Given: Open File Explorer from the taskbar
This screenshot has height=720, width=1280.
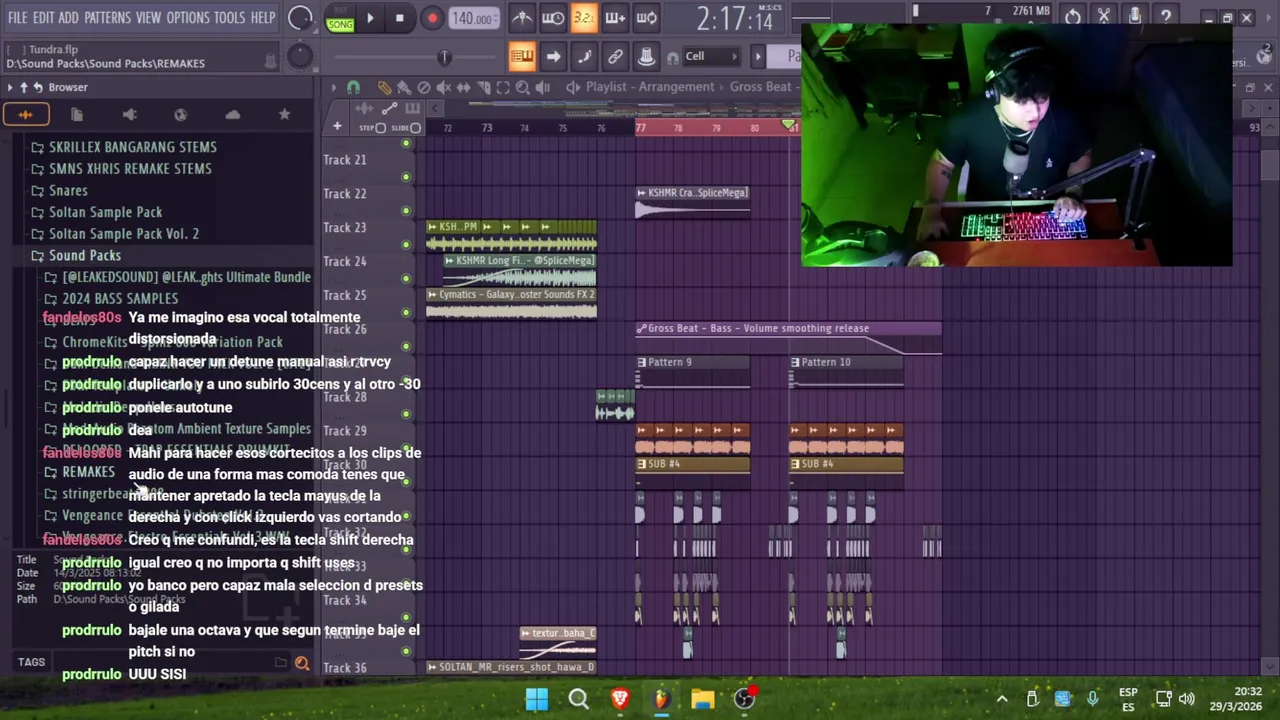Looking at the screenshot, I should point(703,699).
